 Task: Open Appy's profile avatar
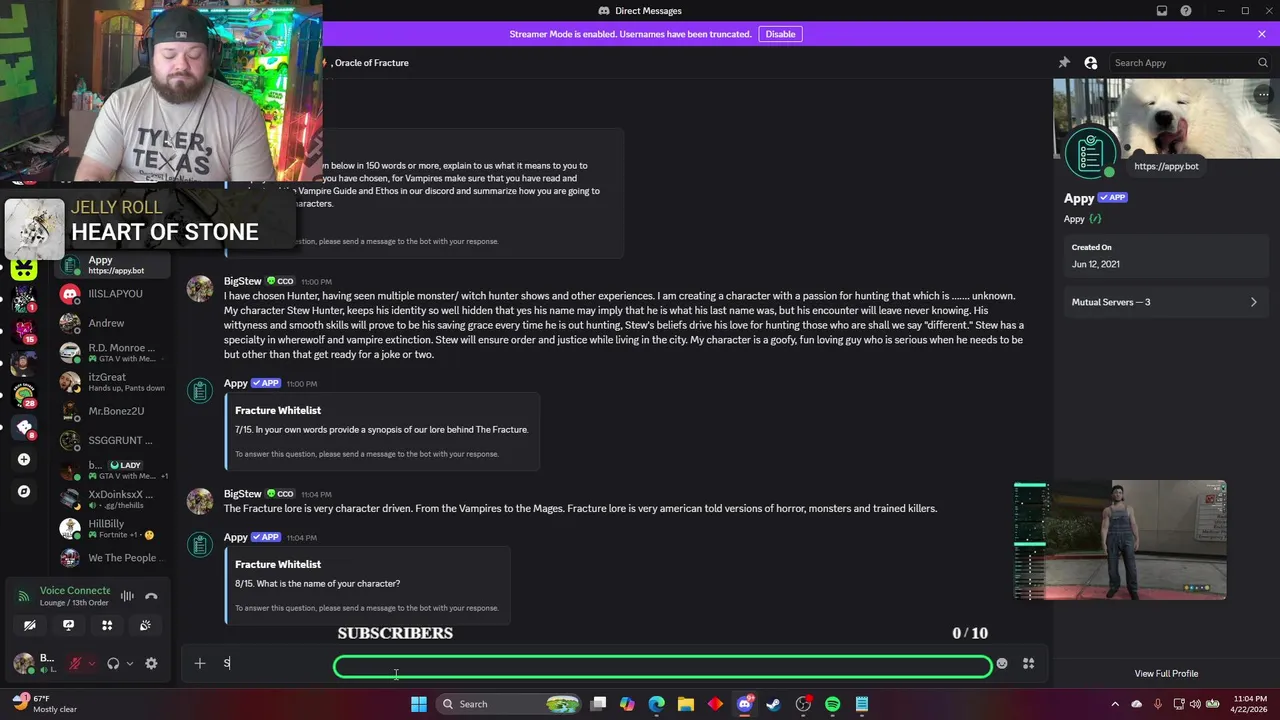click(x=1091, y=153)
